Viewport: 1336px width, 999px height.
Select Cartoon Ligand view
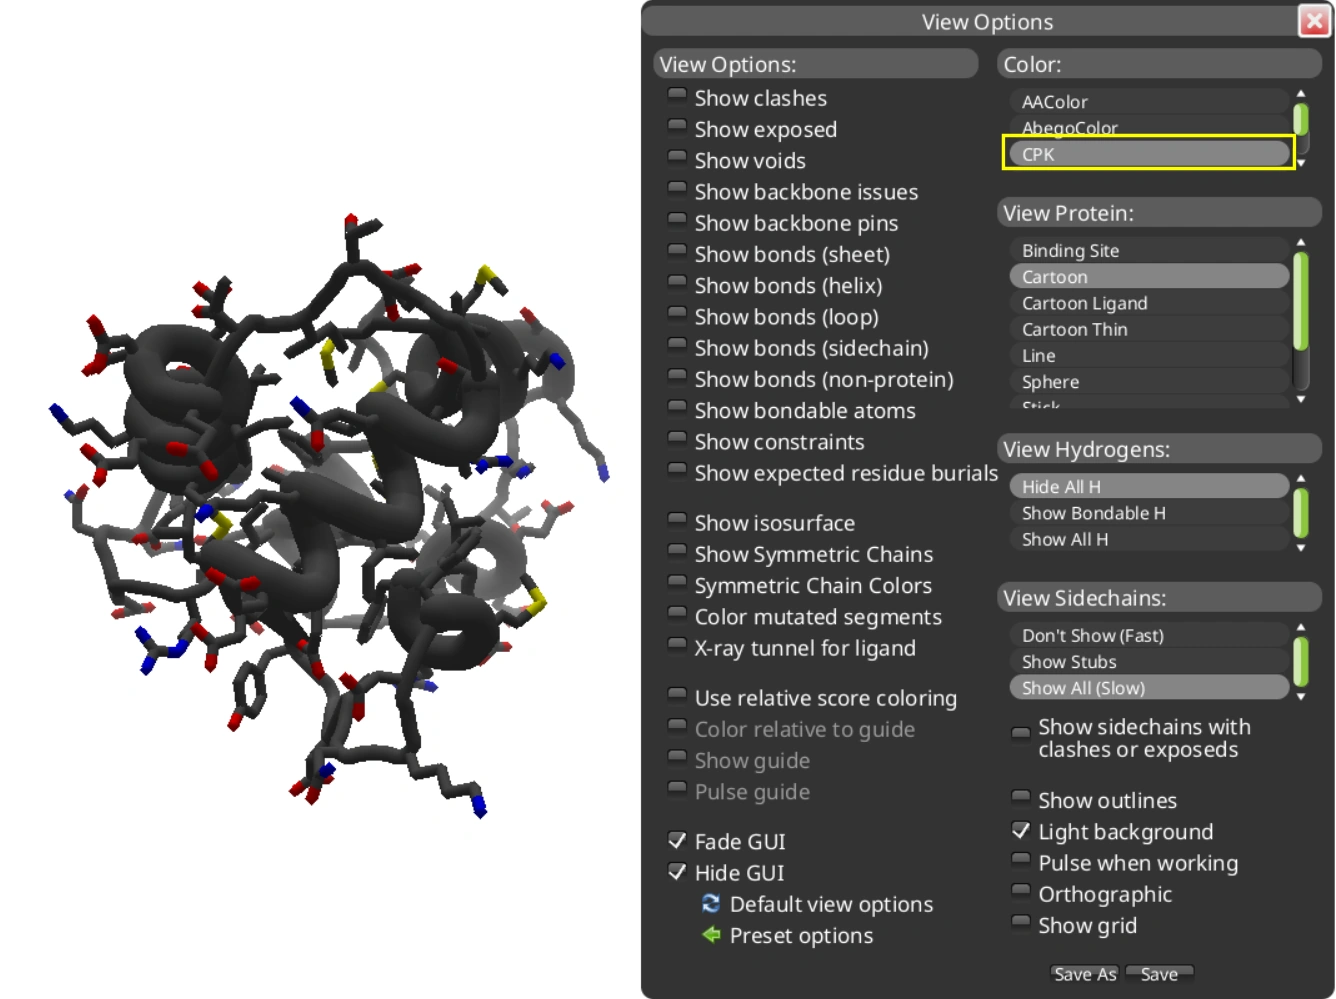(x=1149, y=303)
